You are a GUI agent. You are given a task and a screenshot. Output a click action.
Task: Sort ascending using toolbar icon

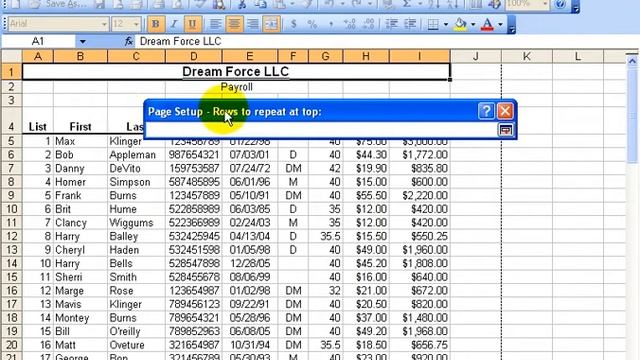434,4
